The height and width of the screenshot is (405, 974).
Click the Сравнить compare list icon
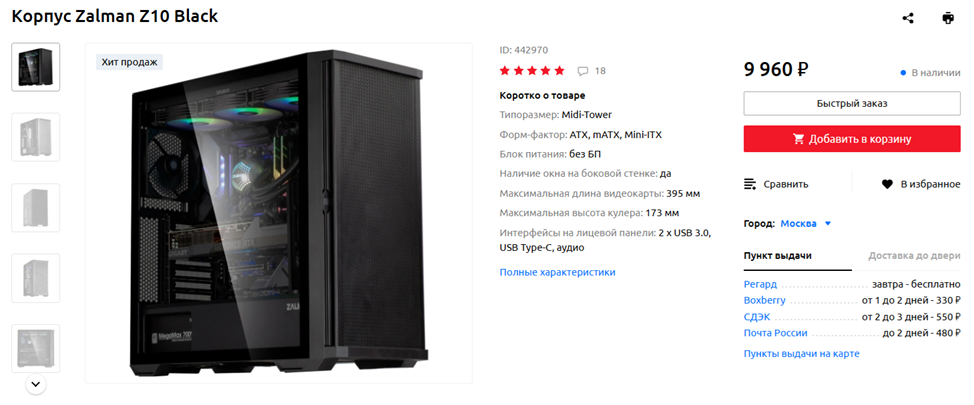[750, 184]
